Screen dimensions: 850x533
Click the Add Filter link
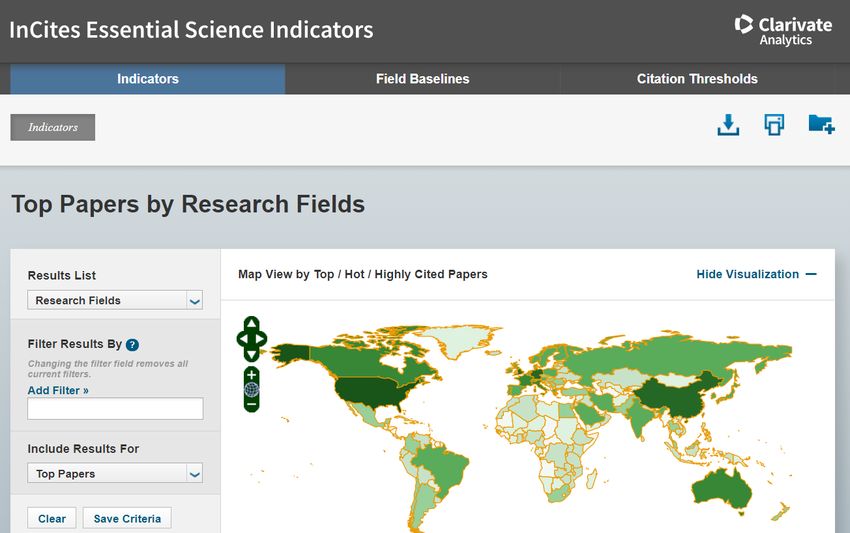point(58,390)
